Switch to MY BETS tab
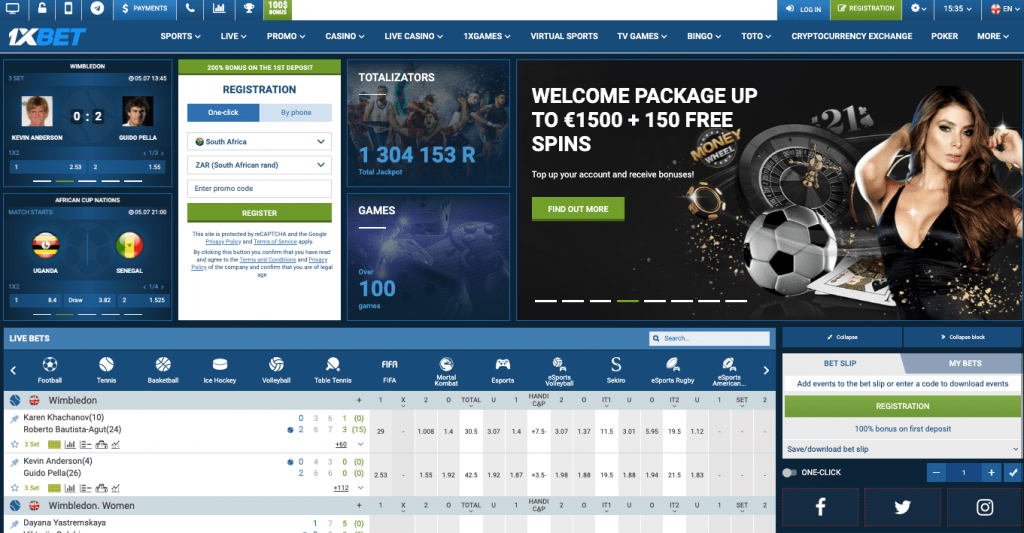This screenshot has height=533, width=1024. click(x=965, y=363)
